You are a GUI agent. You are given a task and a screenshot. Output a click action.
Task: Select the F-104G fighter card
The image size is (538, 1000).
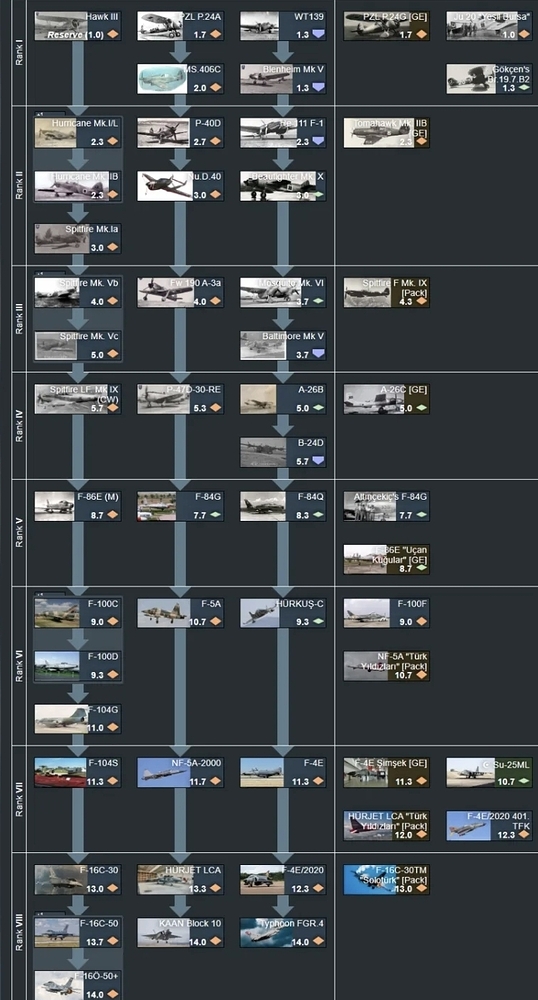(78, 719)
